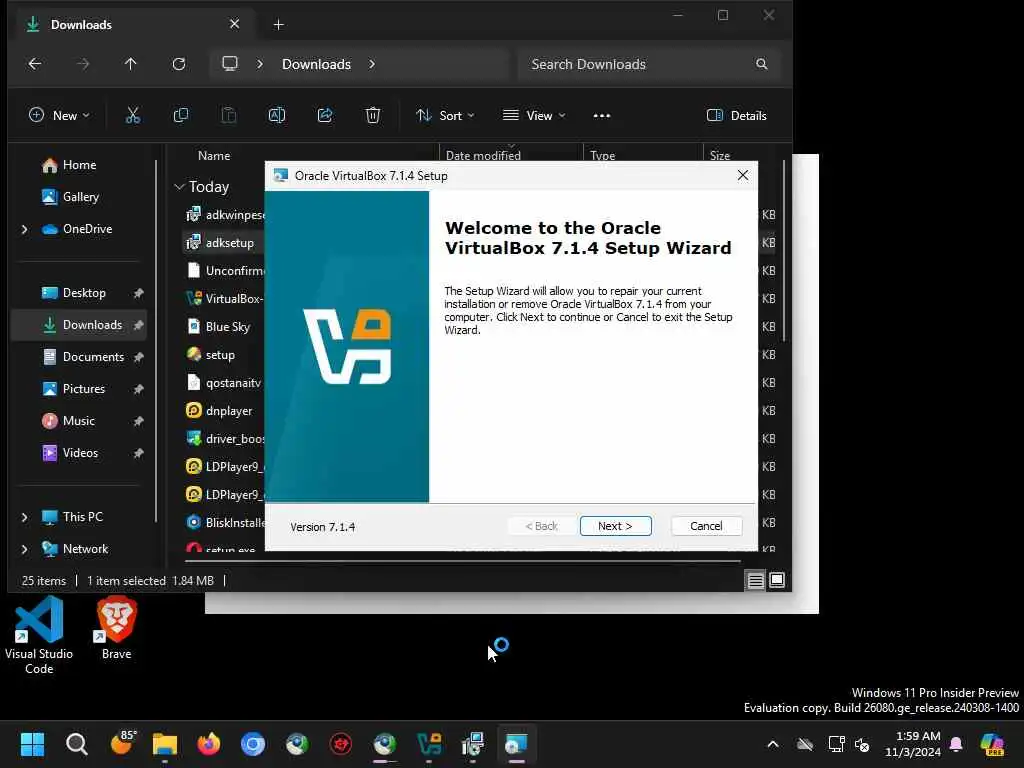This screenshot has height=768, width=1024.
Task: Open the New menu in File Explorer
Action: coord(59,116)
